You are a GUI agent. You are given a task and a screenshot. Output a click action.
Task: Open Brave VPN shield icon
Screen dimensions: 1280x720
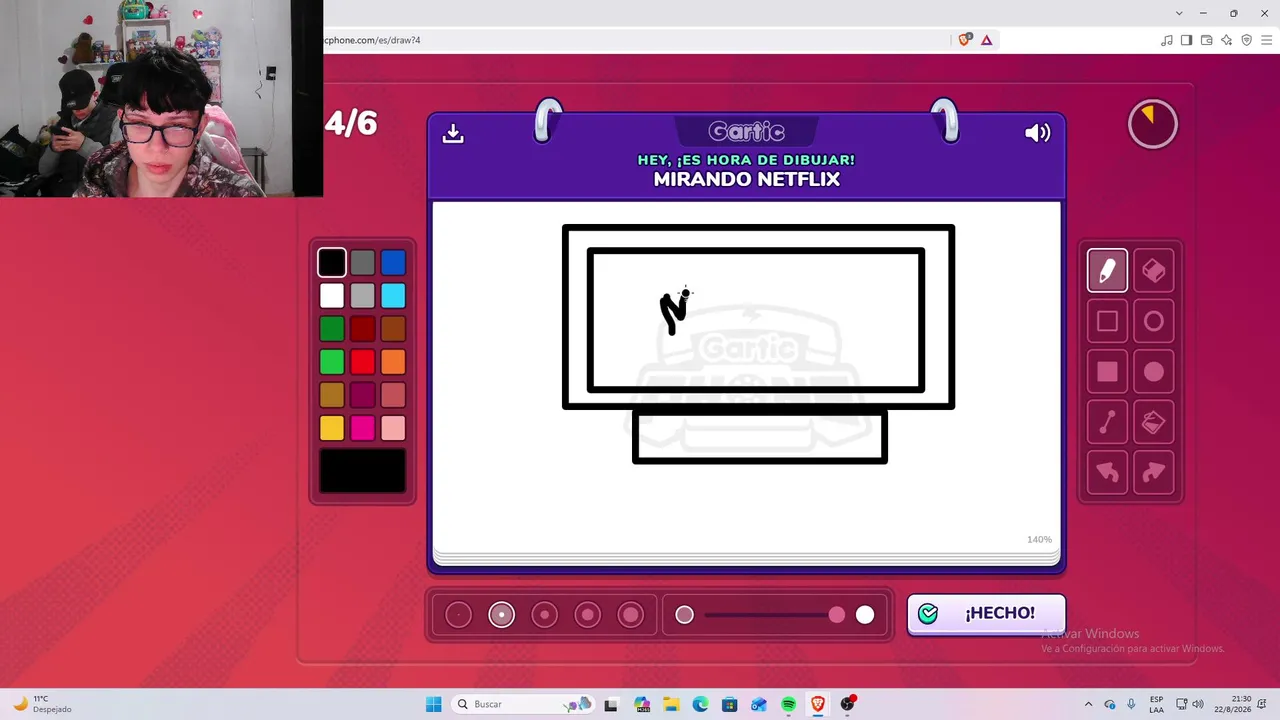pos(1247,40)
